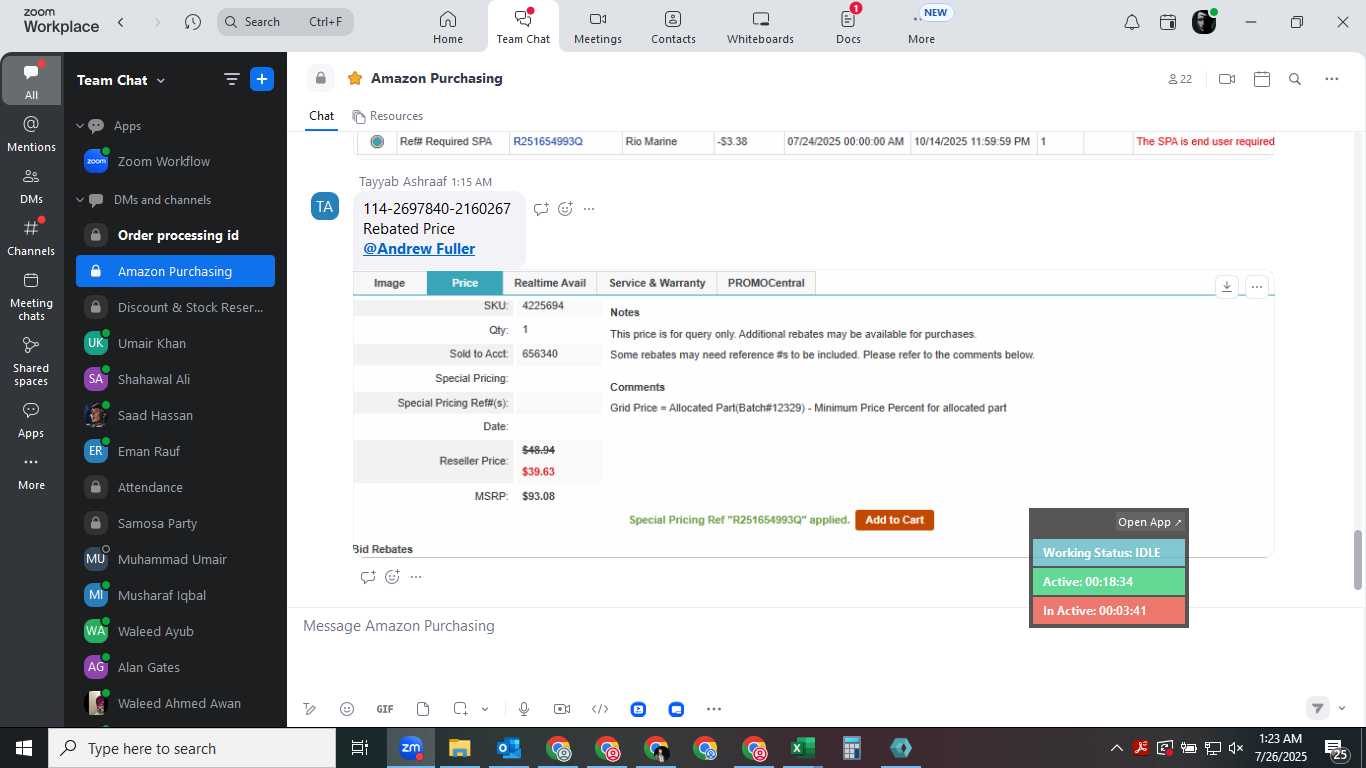Open the Contacts tab
This screenshot has width=1366, height=768.
point(673,27)
